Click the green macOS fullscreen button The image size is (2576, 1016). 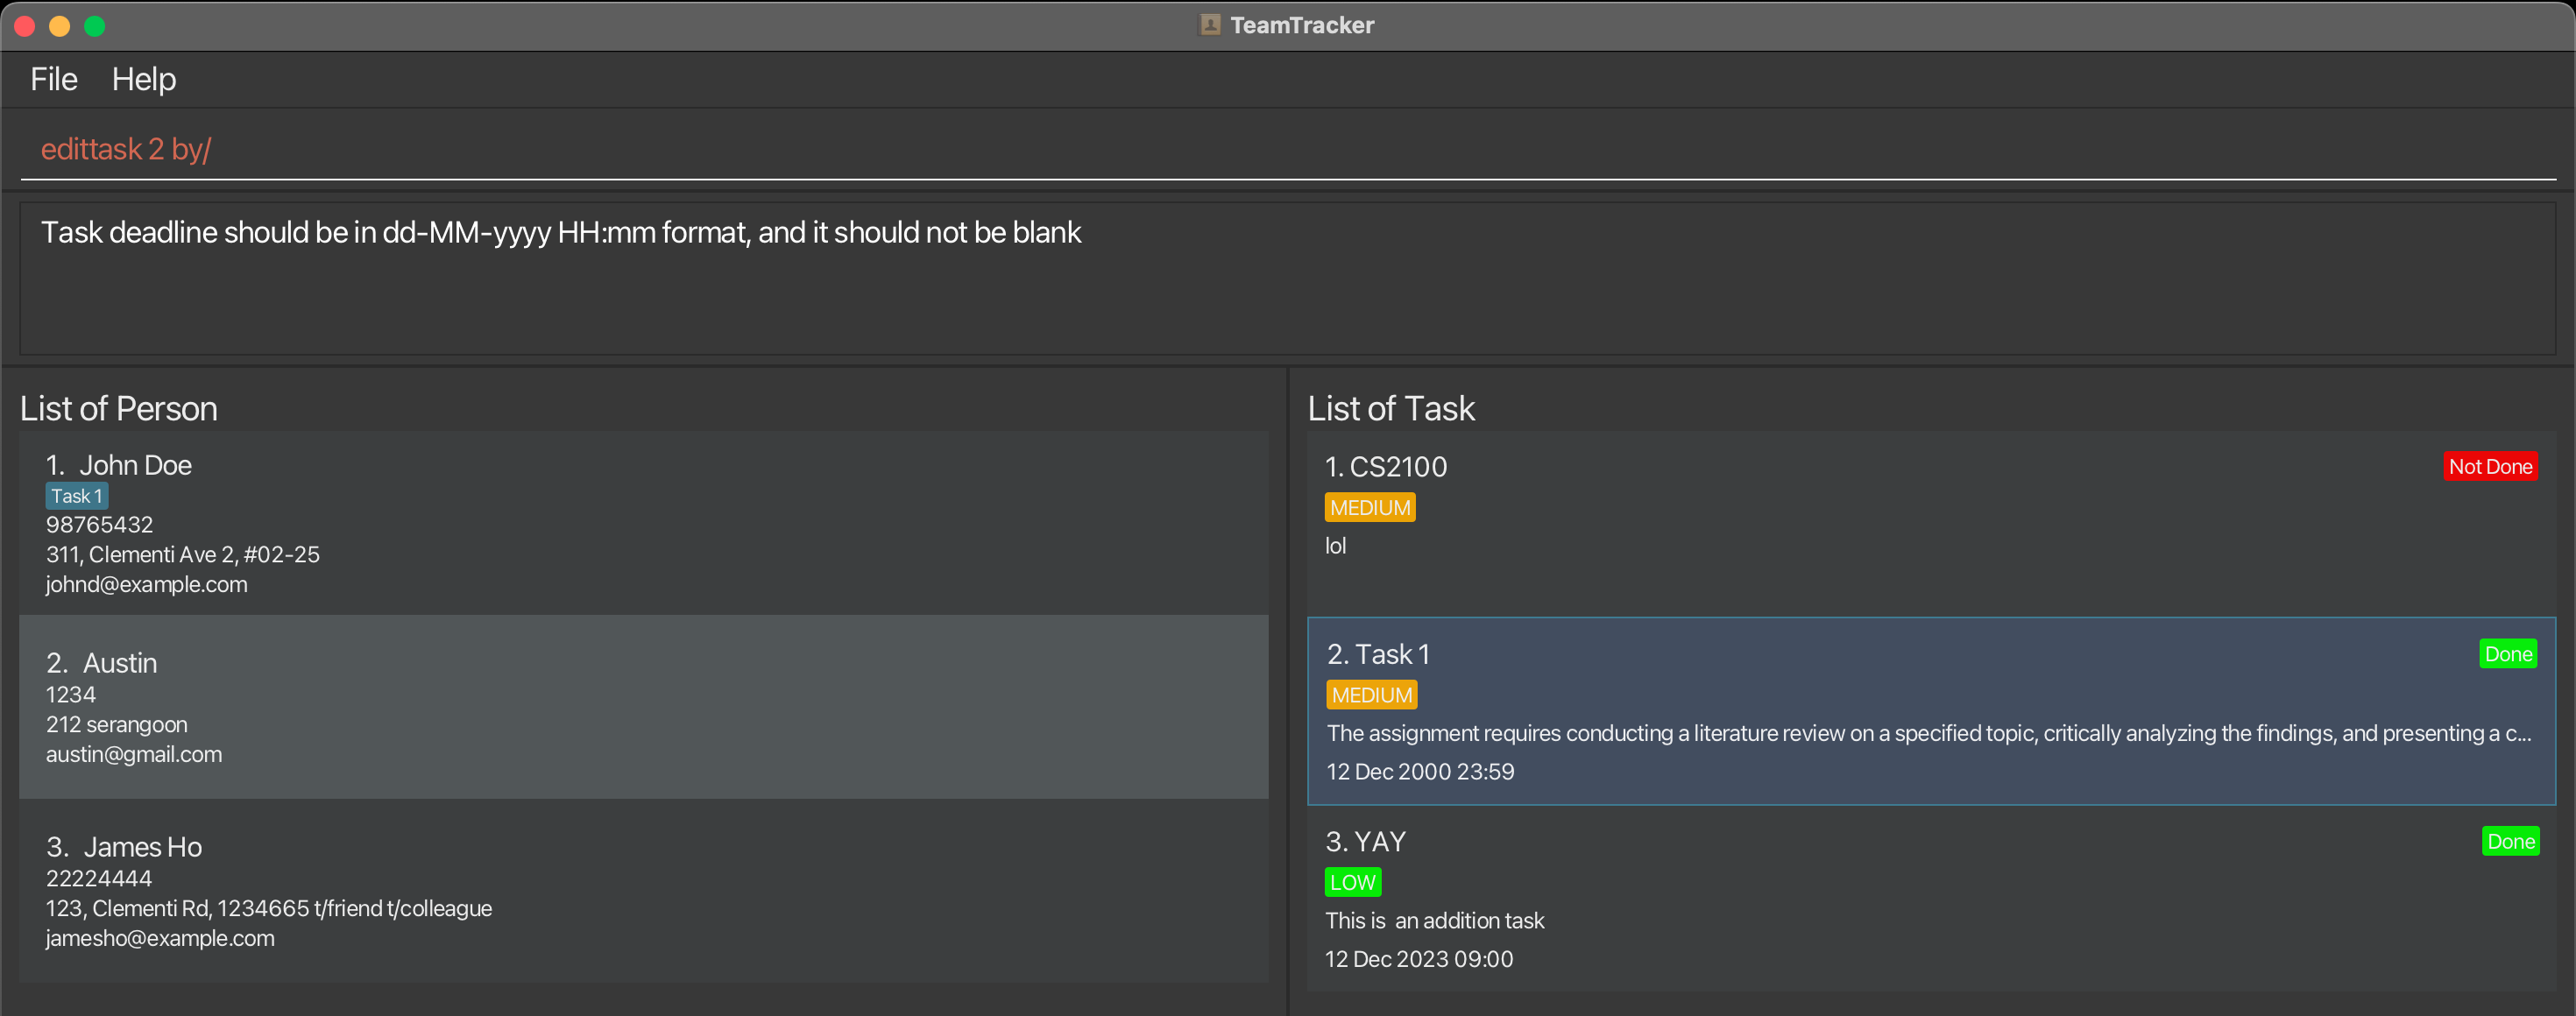95,26
